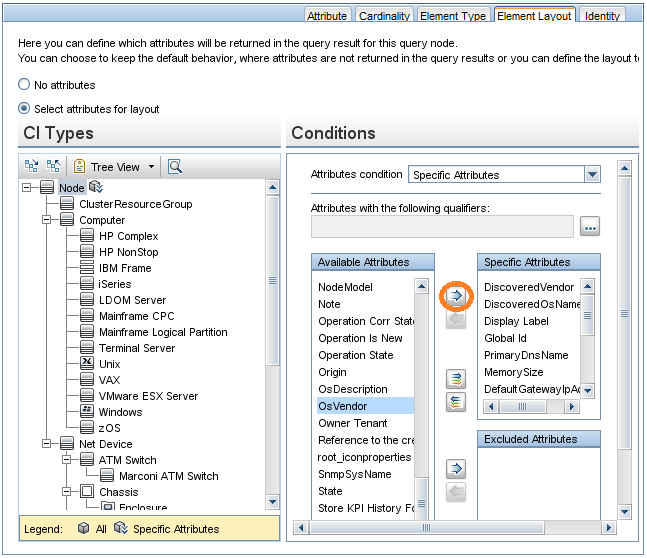The height and width of the screenshot is (558, 647).
Task: Open the Tree View dropdown arrow
Action: (152, 167)
